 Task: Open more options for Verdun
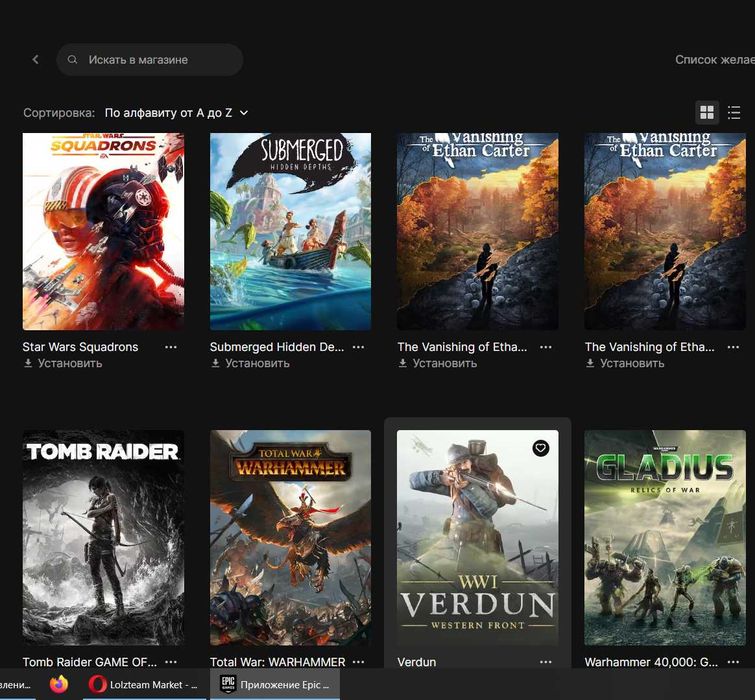click(x=546, y=662)
